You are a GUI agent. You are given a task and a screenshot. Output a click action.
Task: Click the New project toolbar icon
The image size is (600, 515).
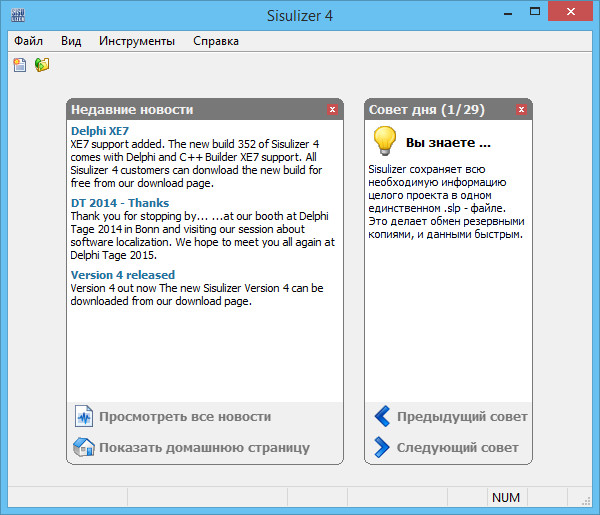[20, 65]
